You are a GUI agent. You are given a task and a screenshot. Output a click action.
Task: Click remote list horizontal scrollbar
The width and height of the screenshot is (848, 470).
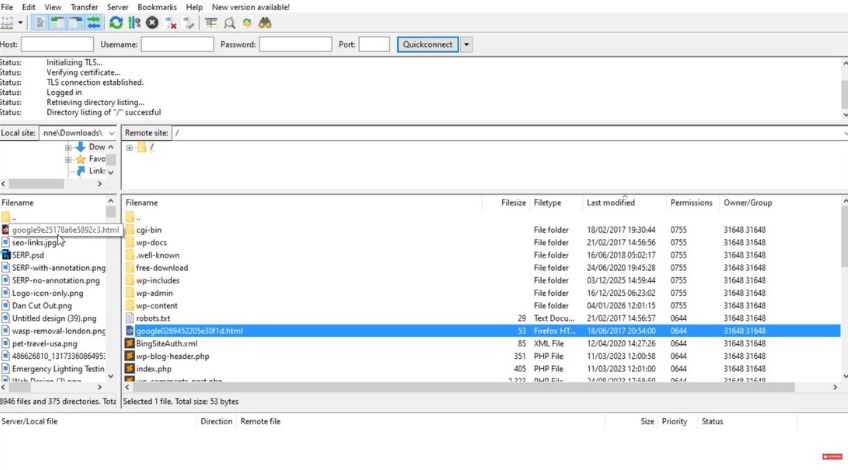point(463,387)
